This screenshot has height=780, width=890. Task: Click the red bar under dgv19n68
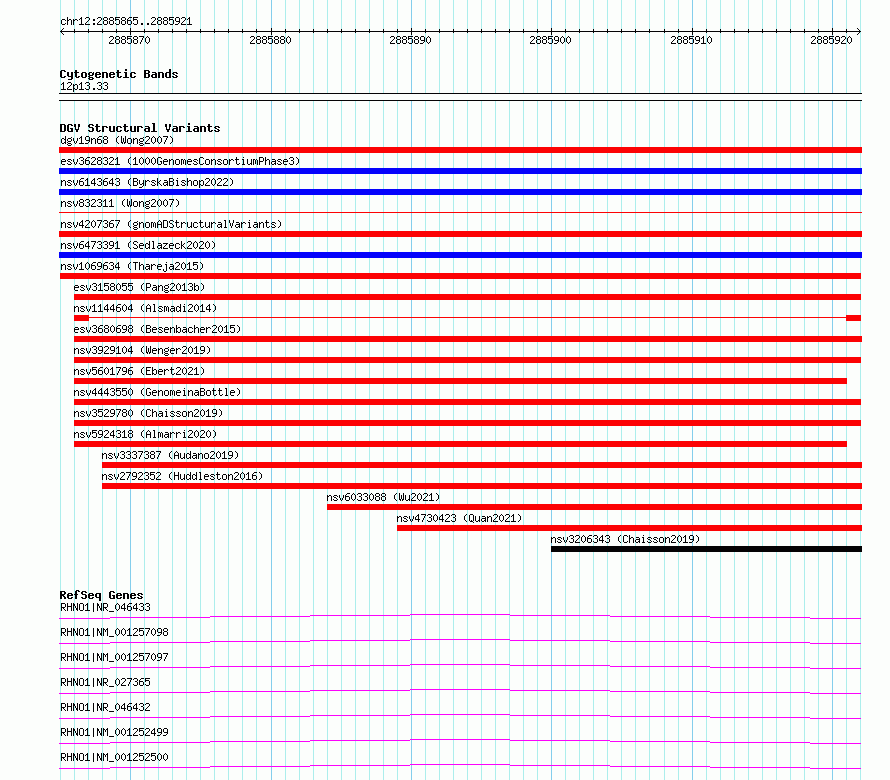coord(460,150)
